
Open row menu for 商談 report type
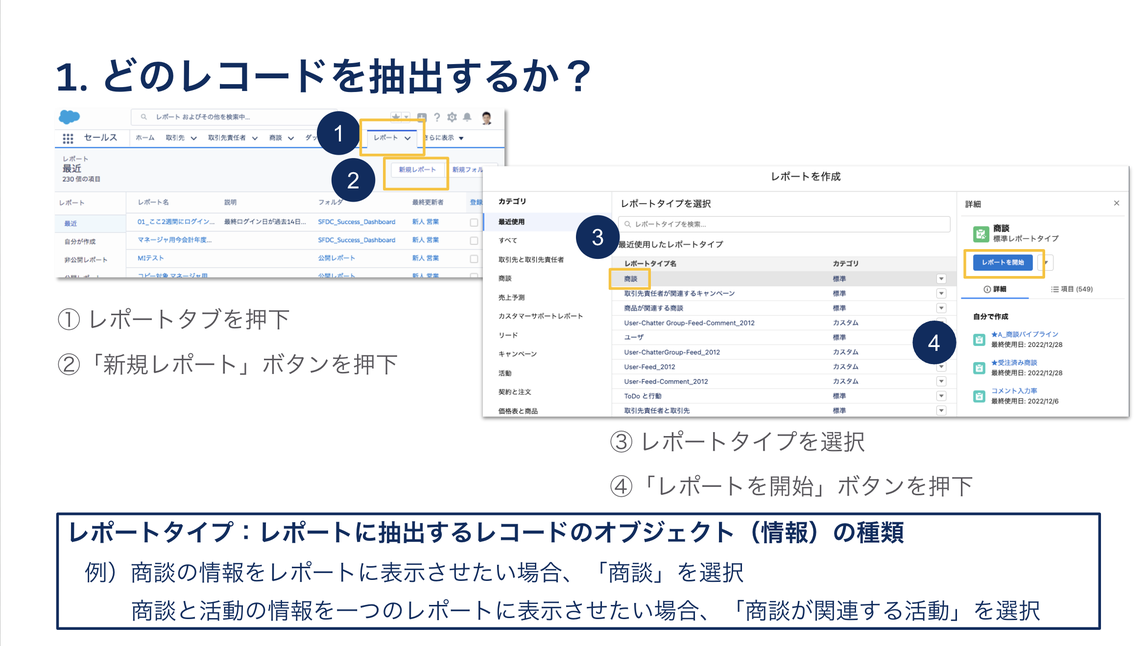click(941, 279)
